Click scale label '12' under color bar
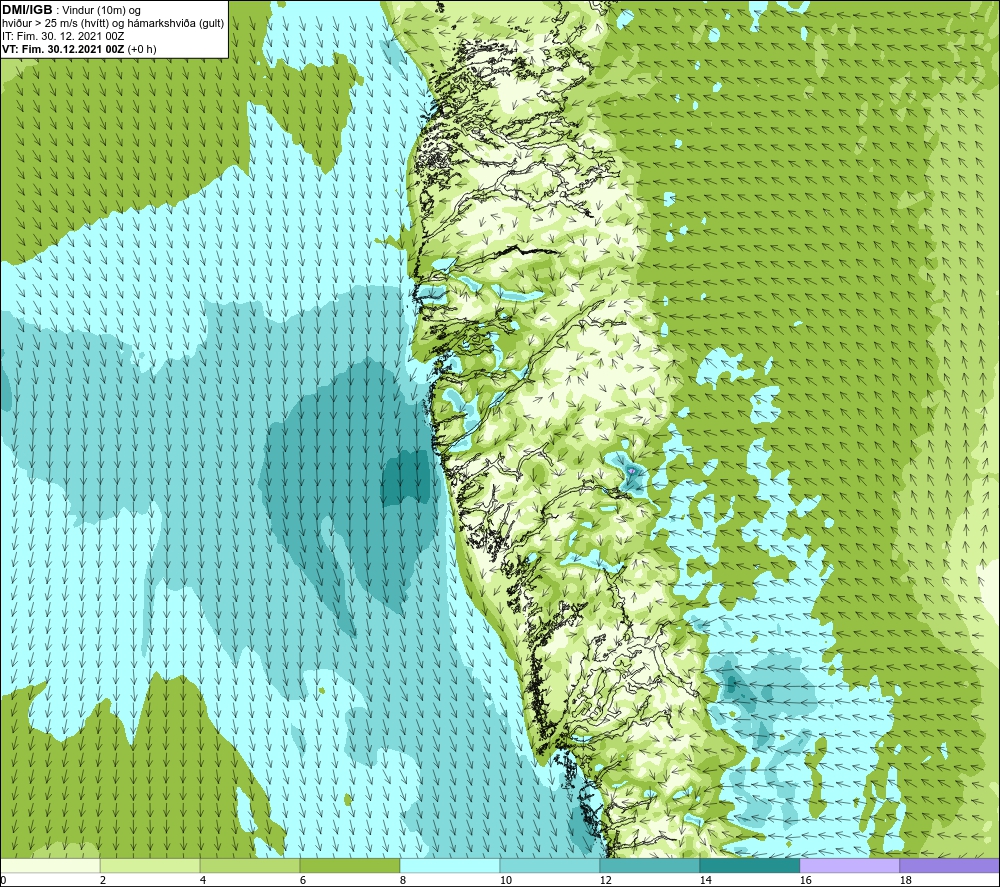 point(605,880)
